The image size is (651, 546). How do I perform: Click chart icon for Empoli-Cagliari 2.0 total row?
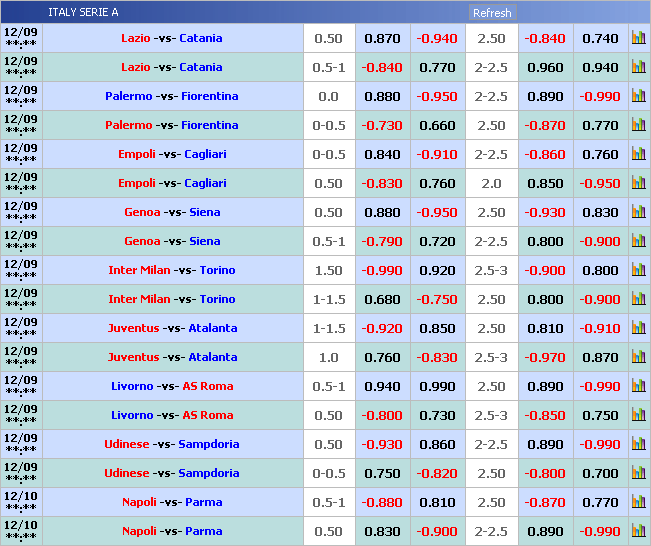pyautogui.click(x=638, y=183)
